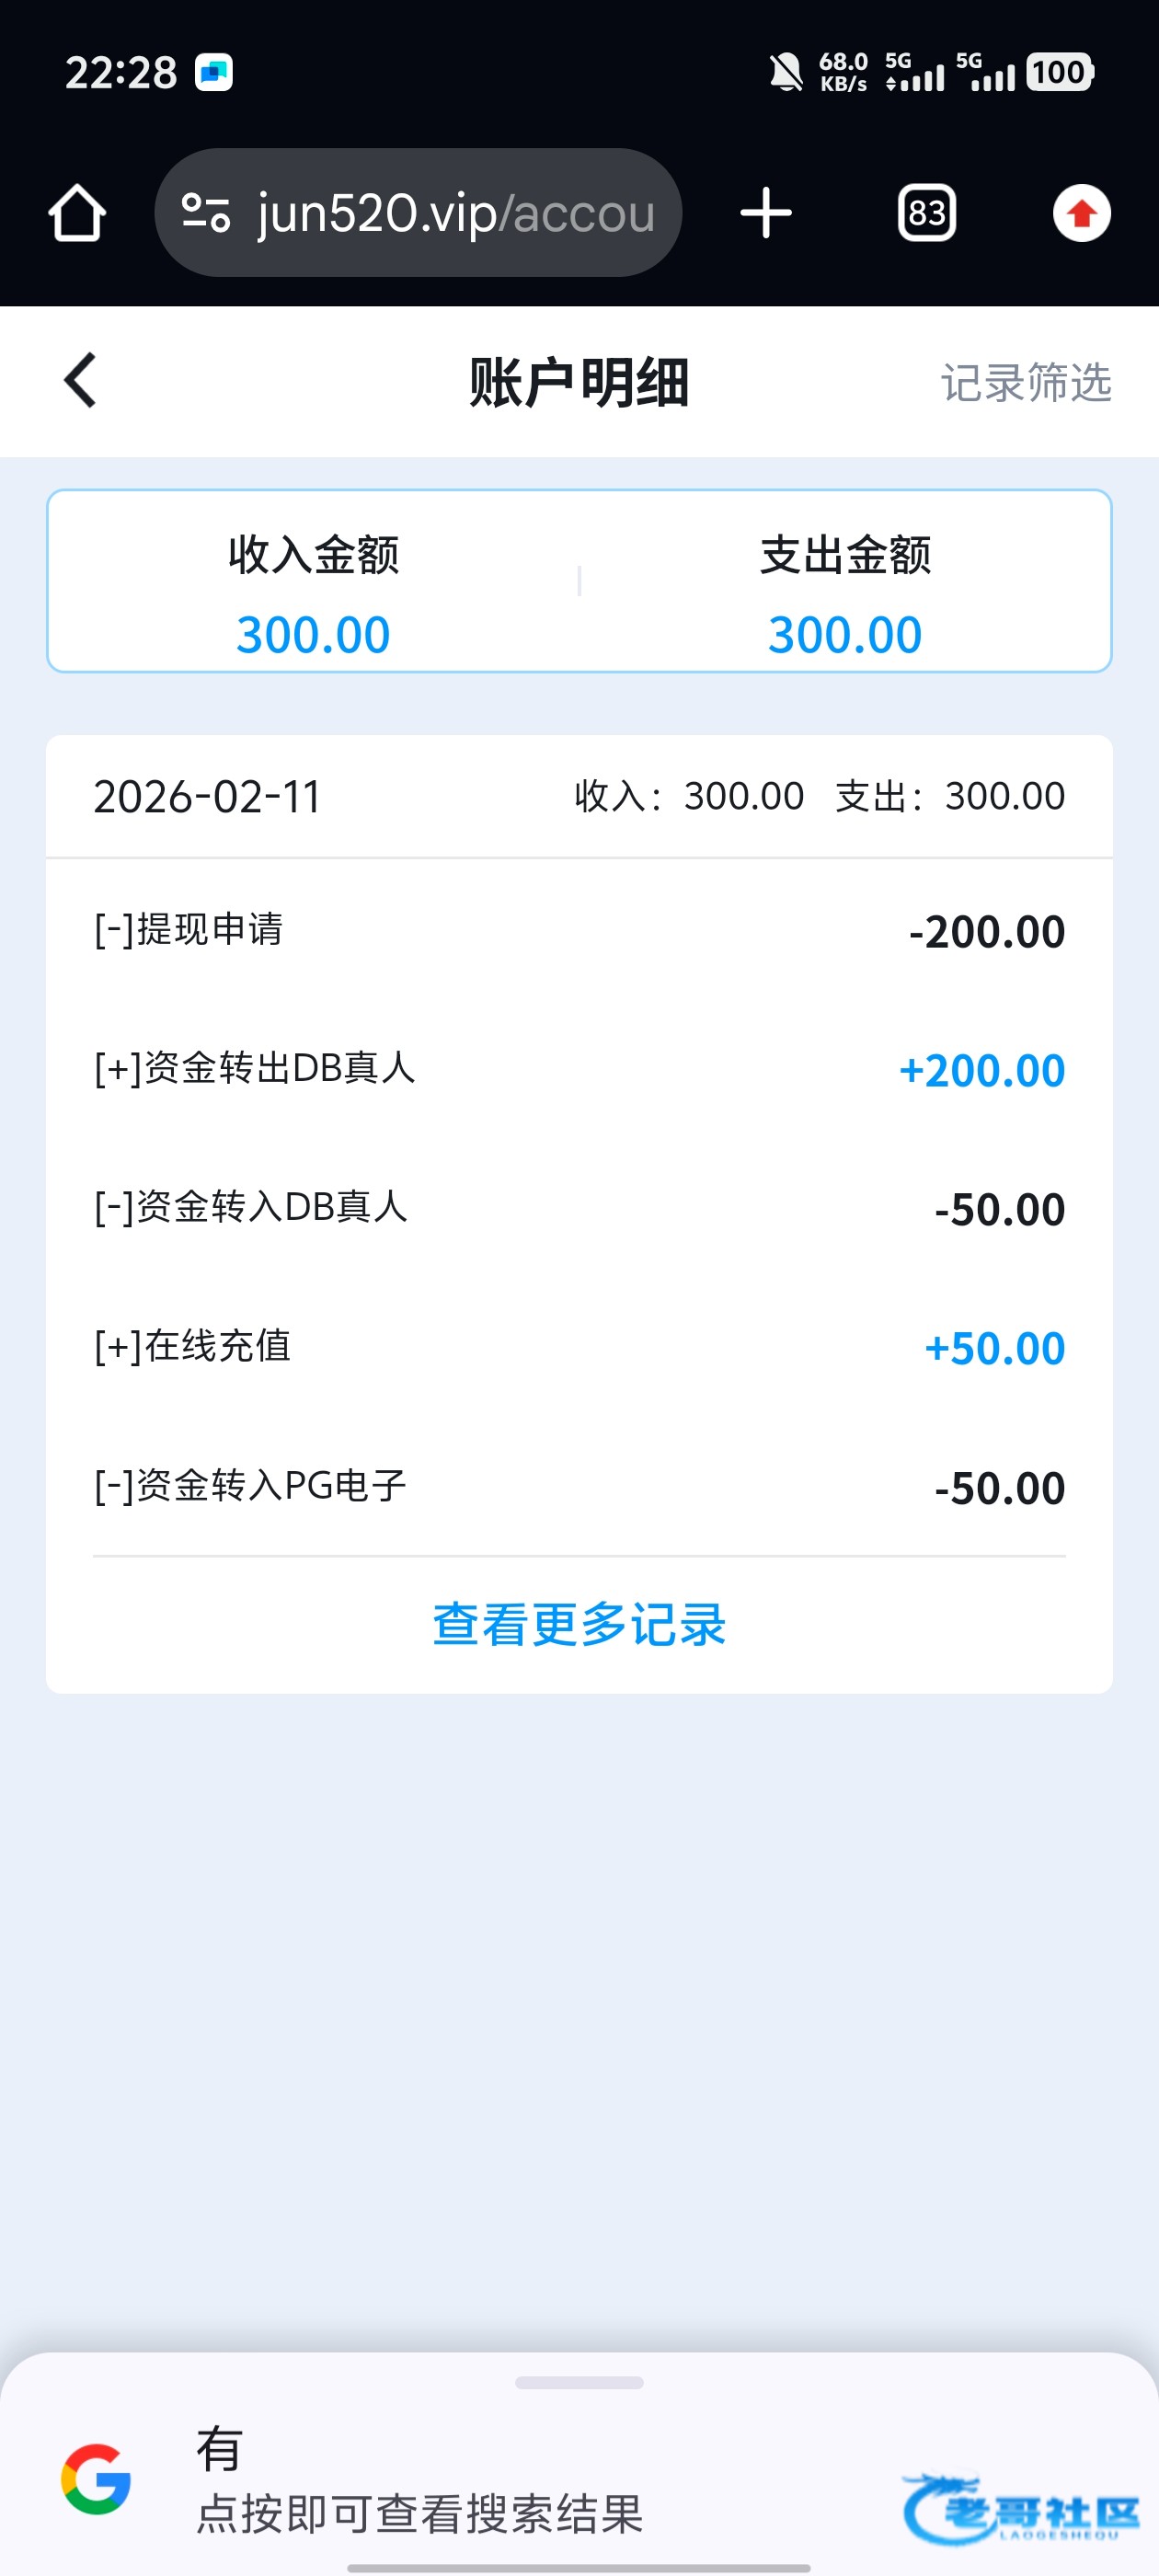Click 查看更多记录 to load more records

tap(579, 1624)
